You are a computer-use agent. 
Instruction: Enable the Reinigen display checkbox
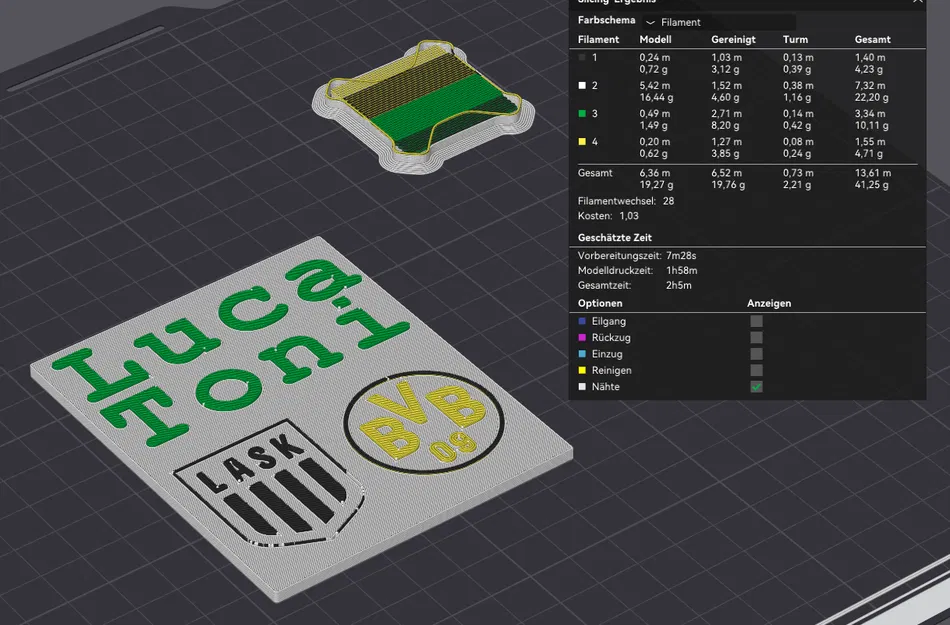[x=756, y=370]
